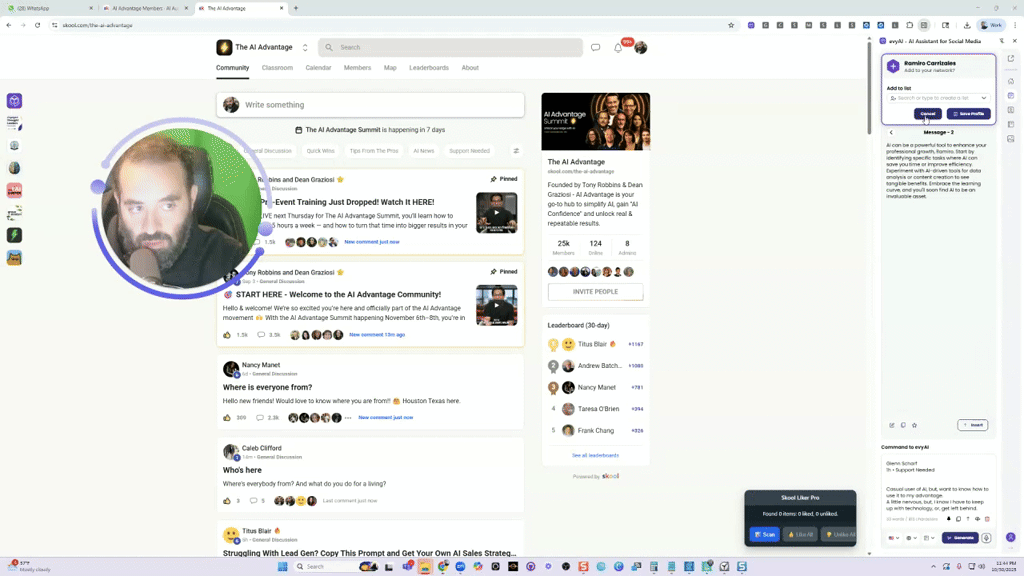Open the template dropdown beside Generate
Viewport: 1024px width, 576px height.
929,538
